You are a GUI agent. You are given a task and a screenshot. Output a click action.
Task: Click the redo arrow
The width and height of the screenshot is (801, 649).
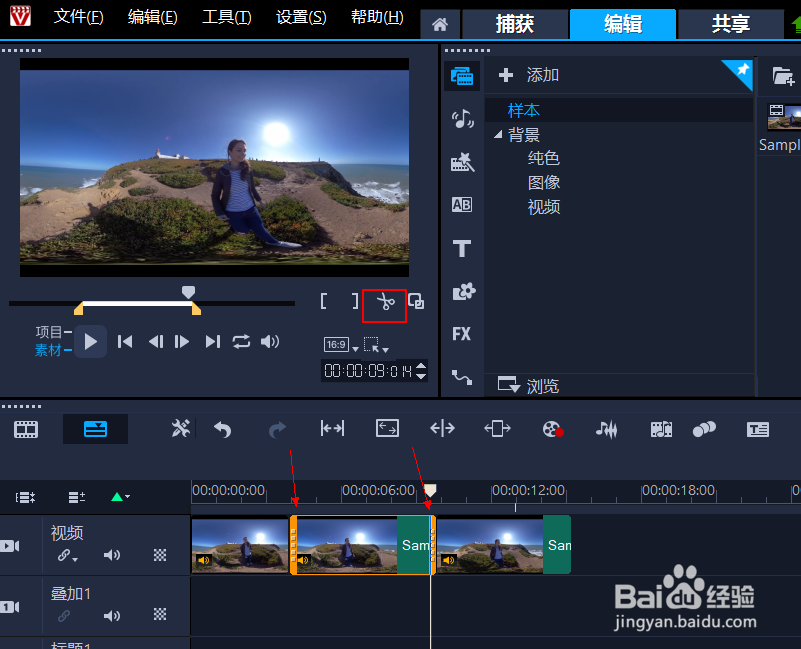[277, 429]
